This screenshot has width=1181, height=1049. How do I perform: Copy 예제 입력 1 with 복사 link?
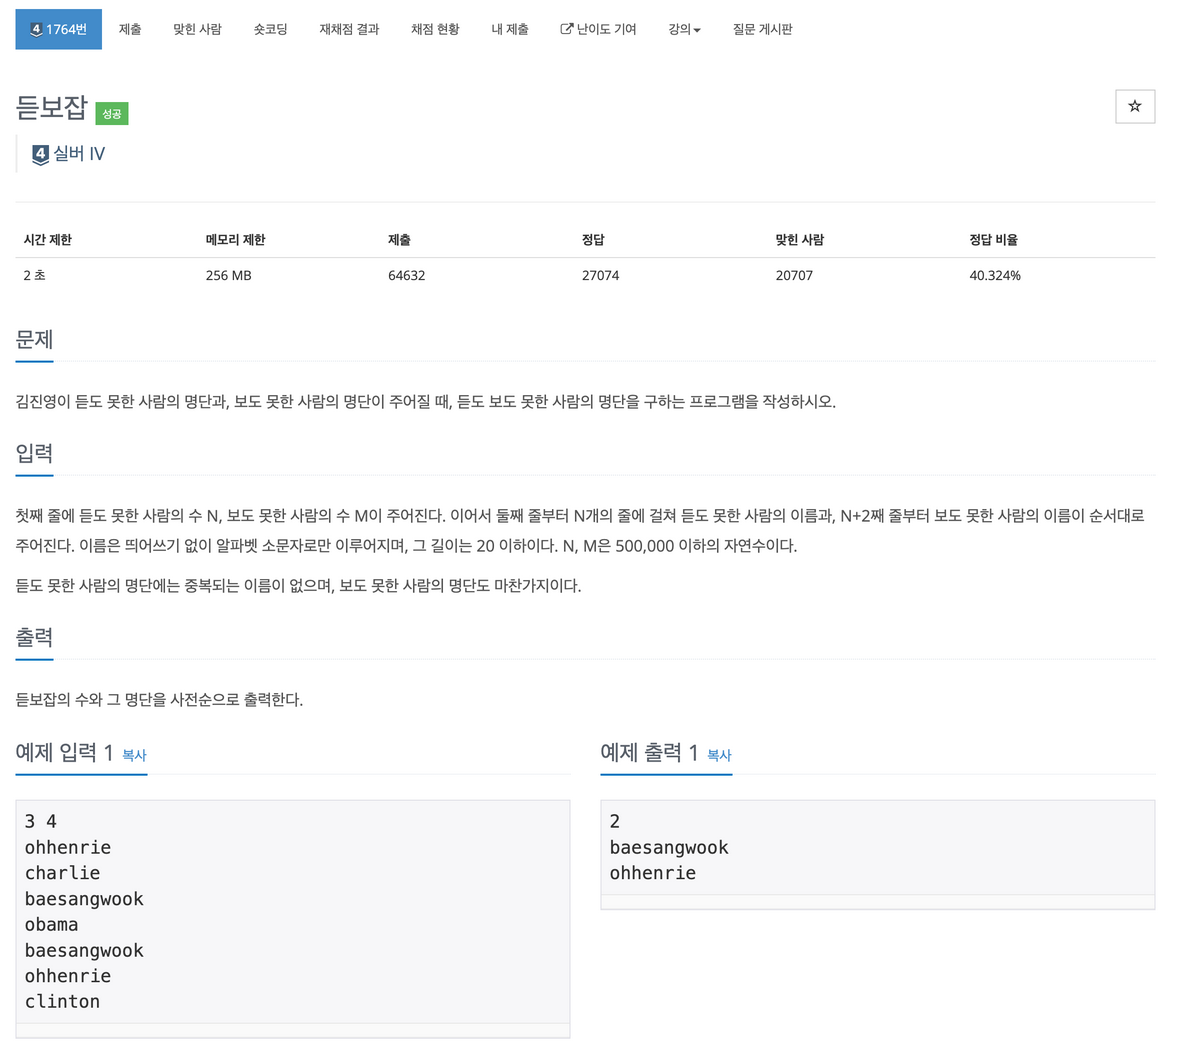click(134, 755)
